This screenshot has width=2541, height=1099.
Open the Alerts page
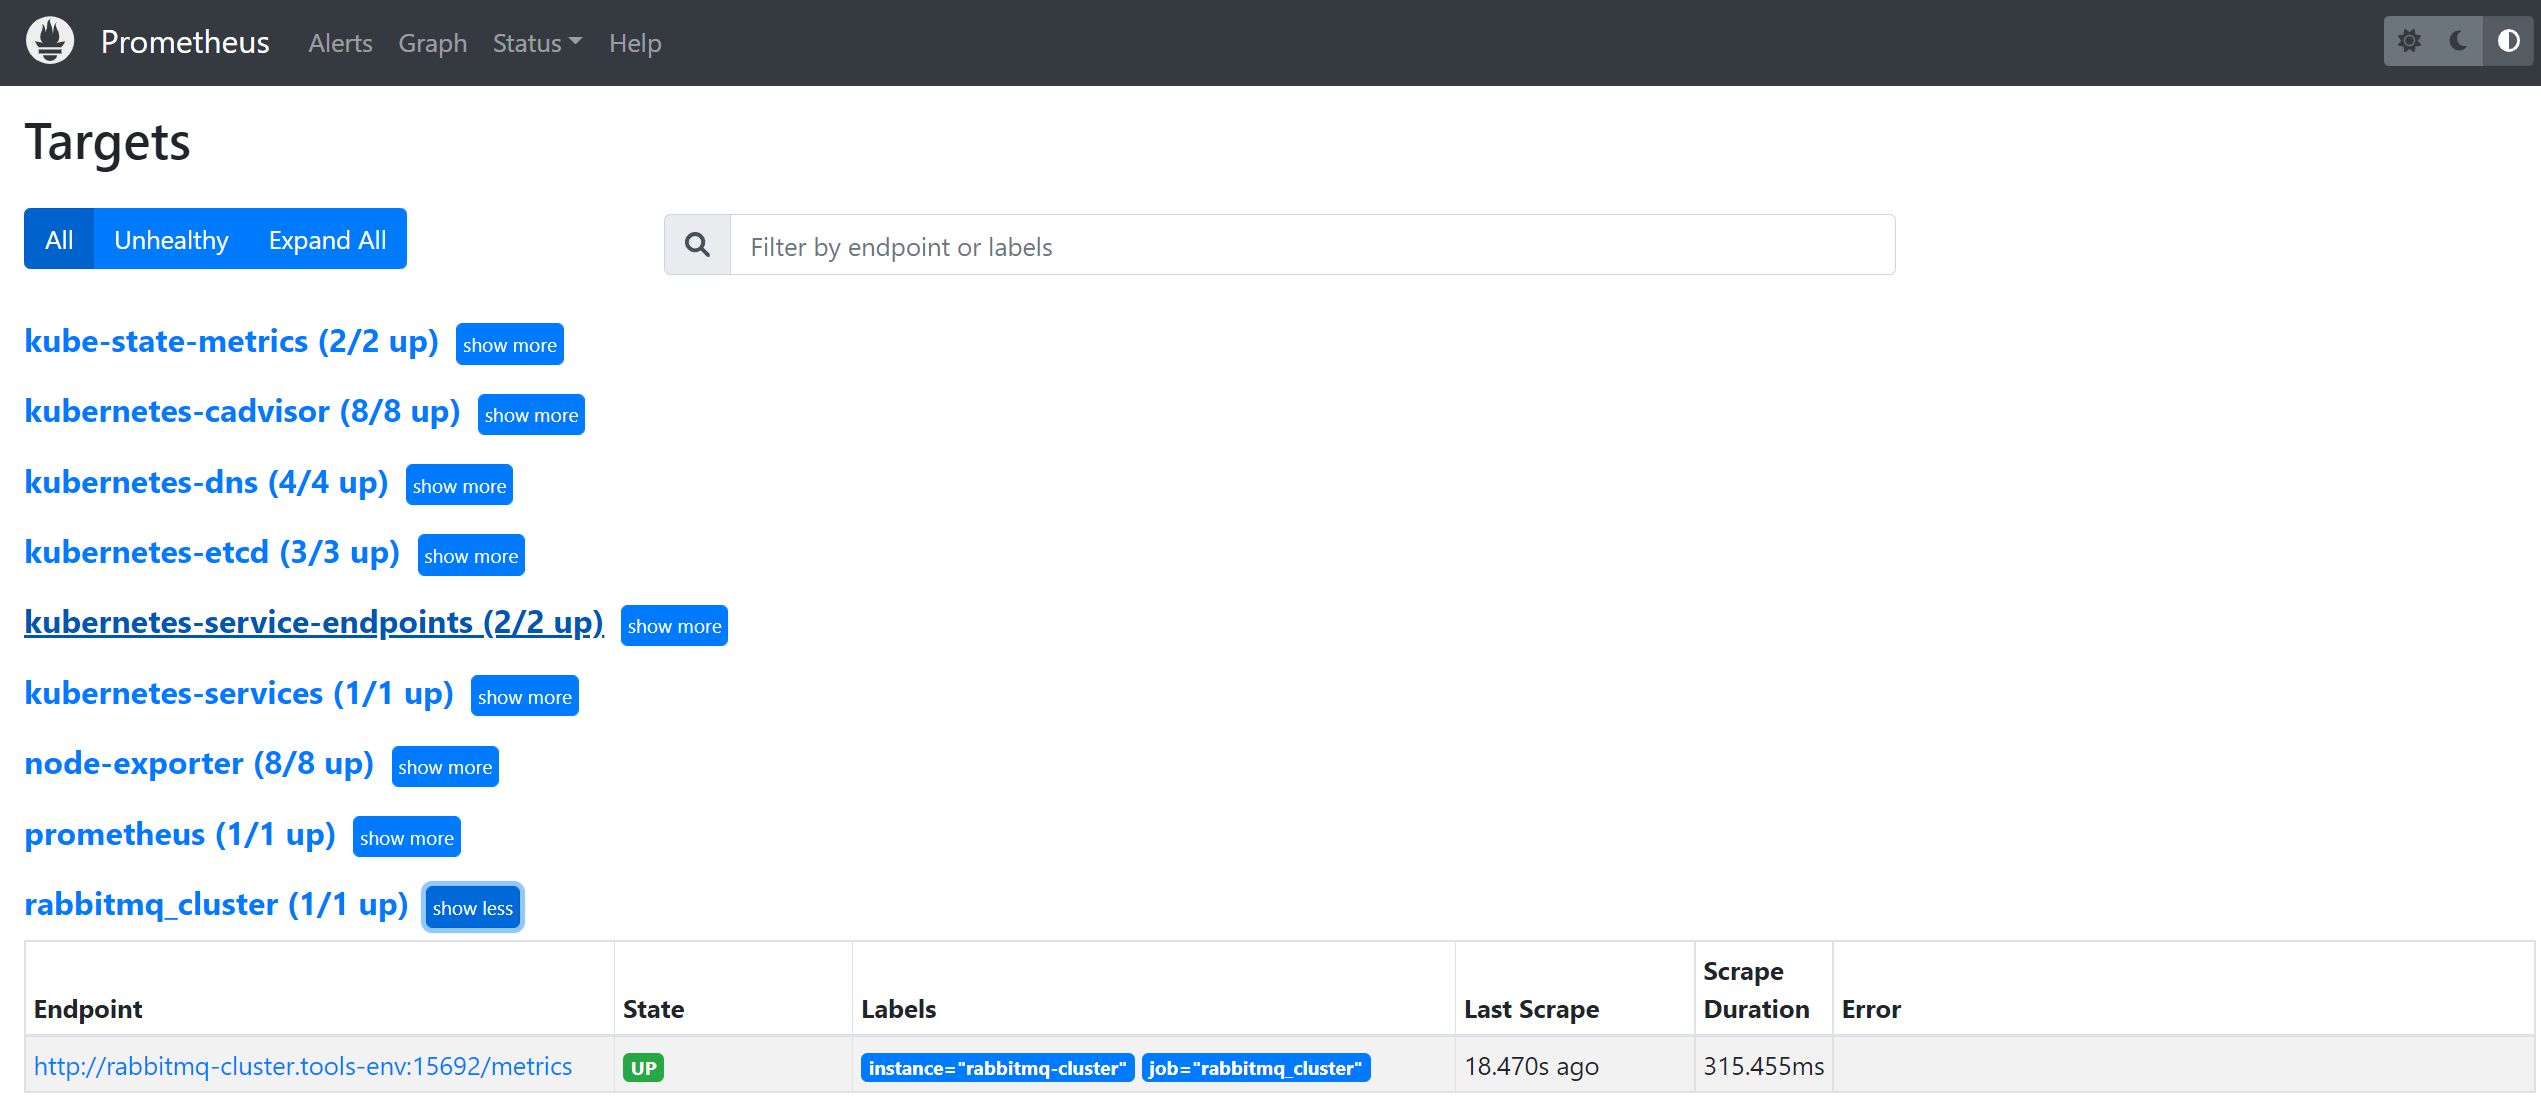point(340,43)
